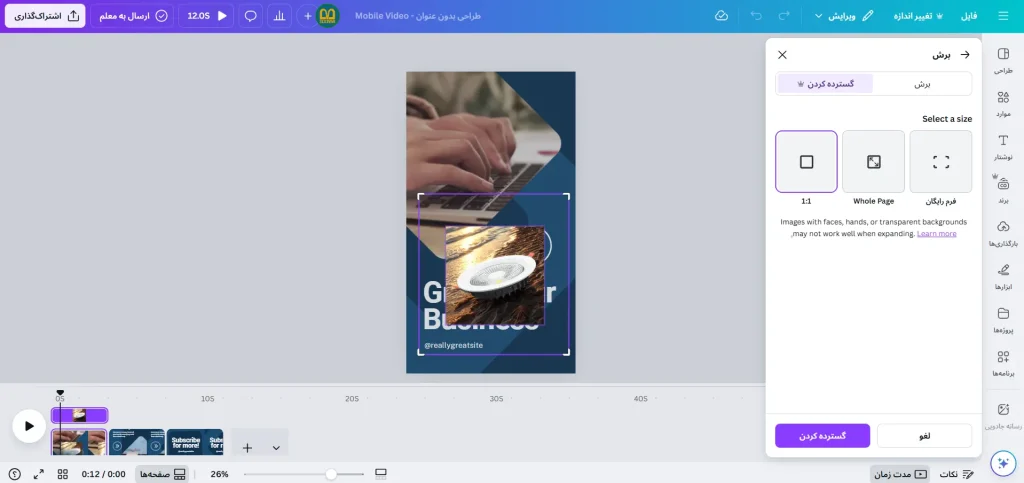The image size is (1024, 483).
Task: Switch to the Crop (برش) tab
Action: coord(922,84)
